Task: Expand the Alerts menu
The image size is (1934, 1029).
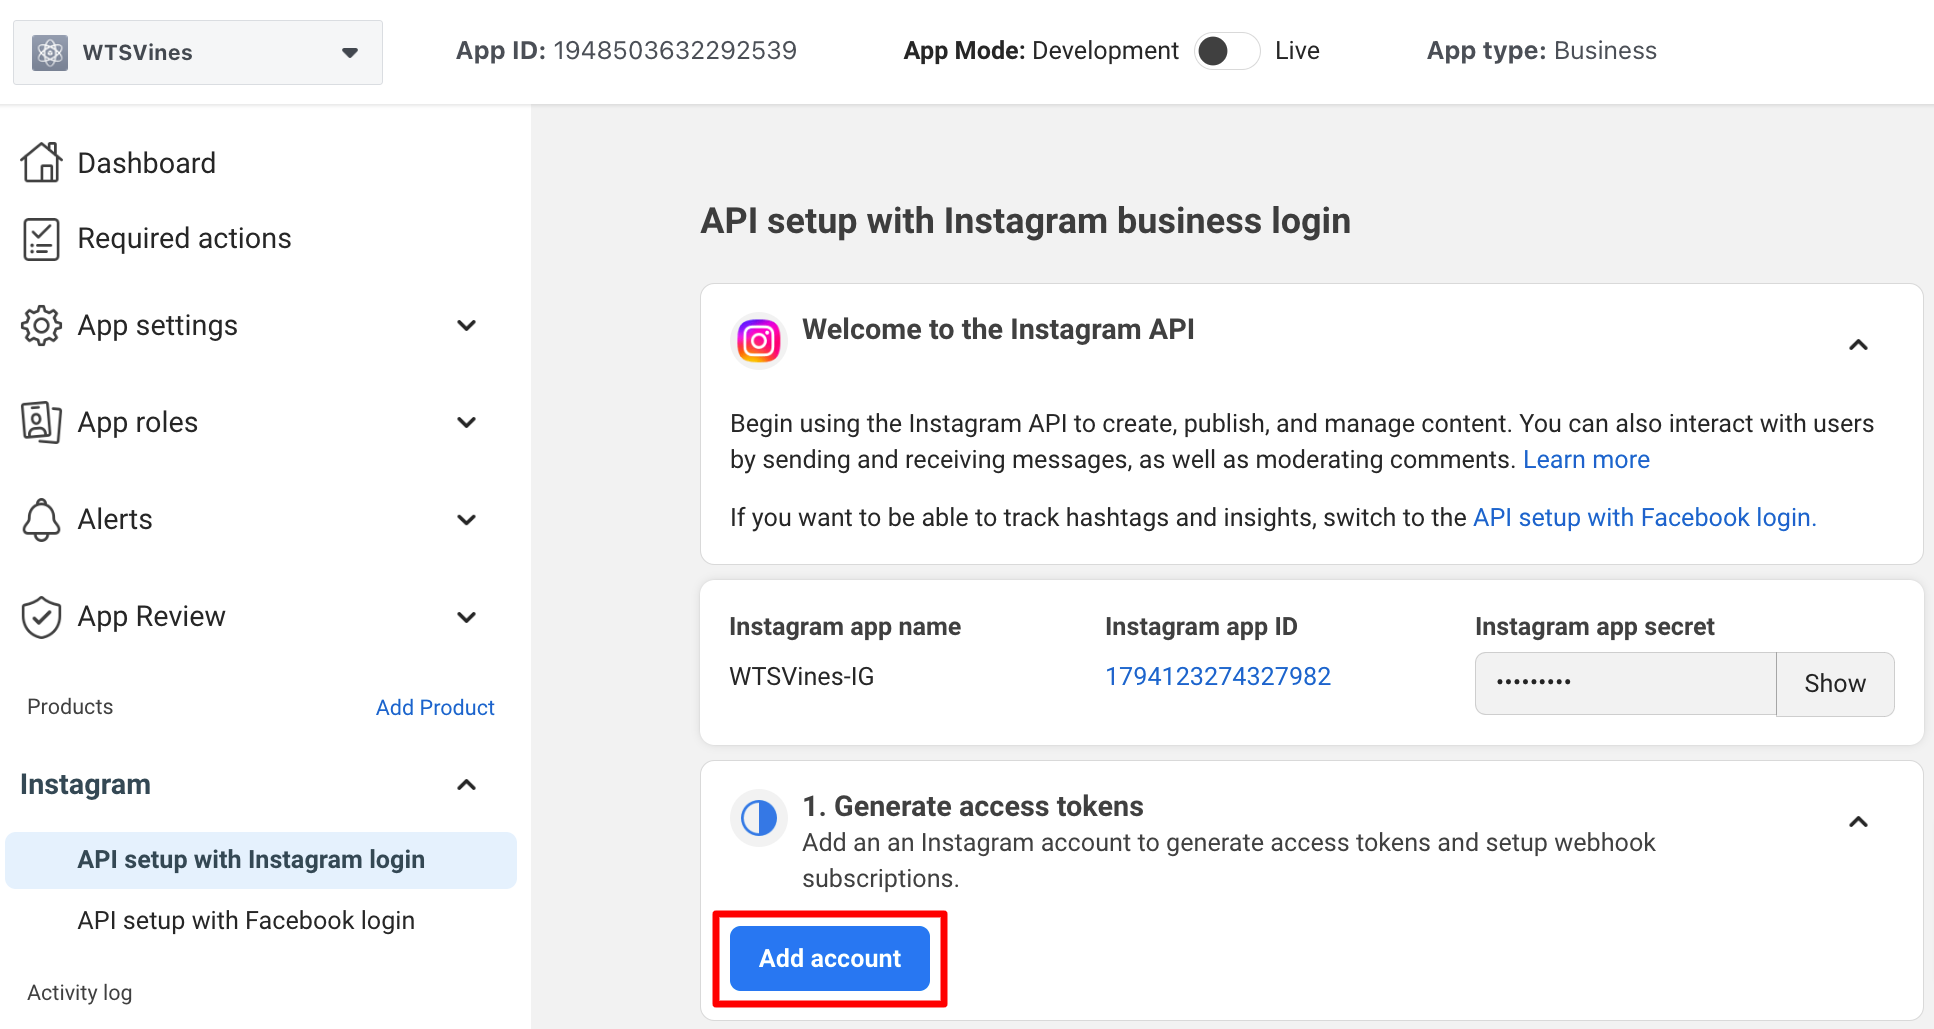Action: click(466, 520)
